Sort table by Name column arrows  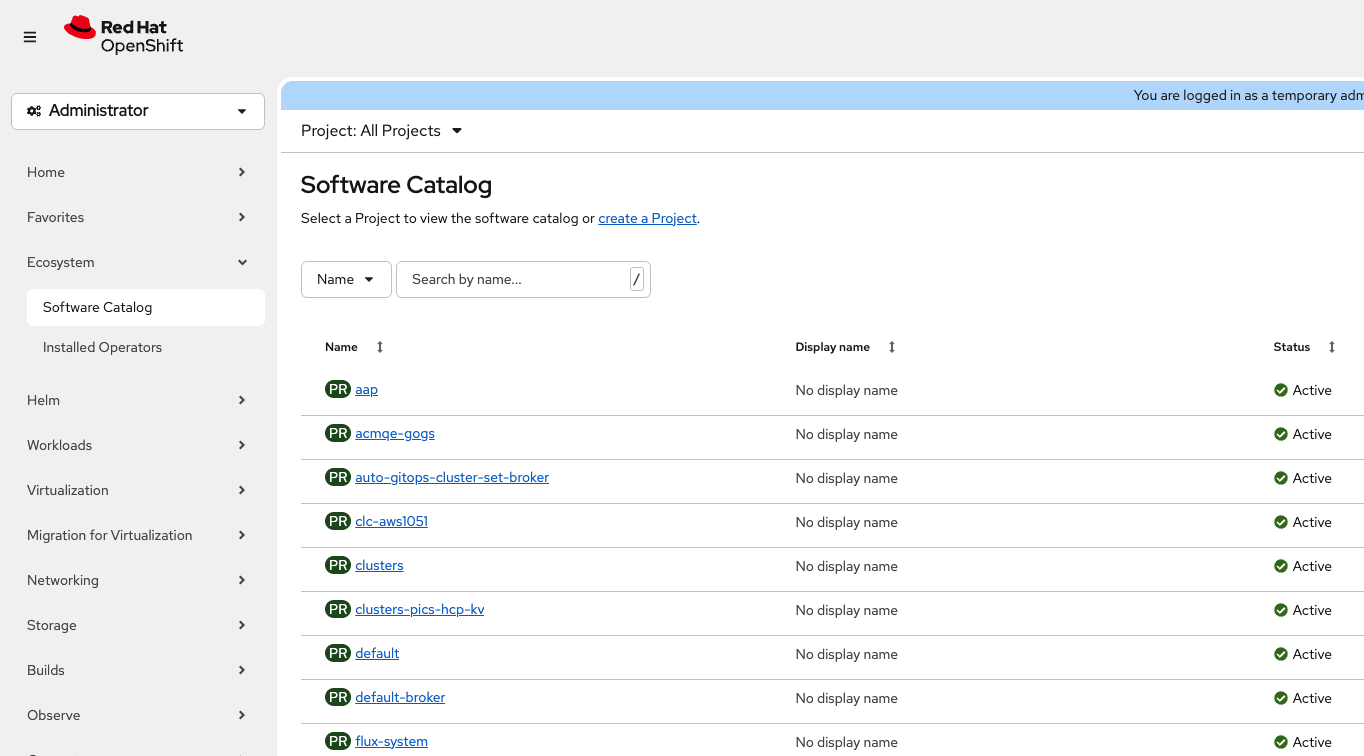380,347
